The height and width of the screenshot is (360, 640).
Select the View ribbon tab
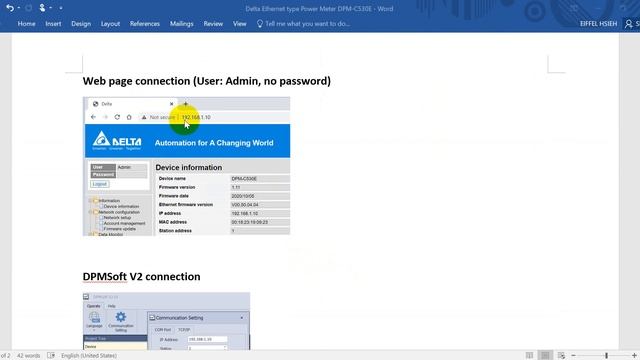point(240,24)
